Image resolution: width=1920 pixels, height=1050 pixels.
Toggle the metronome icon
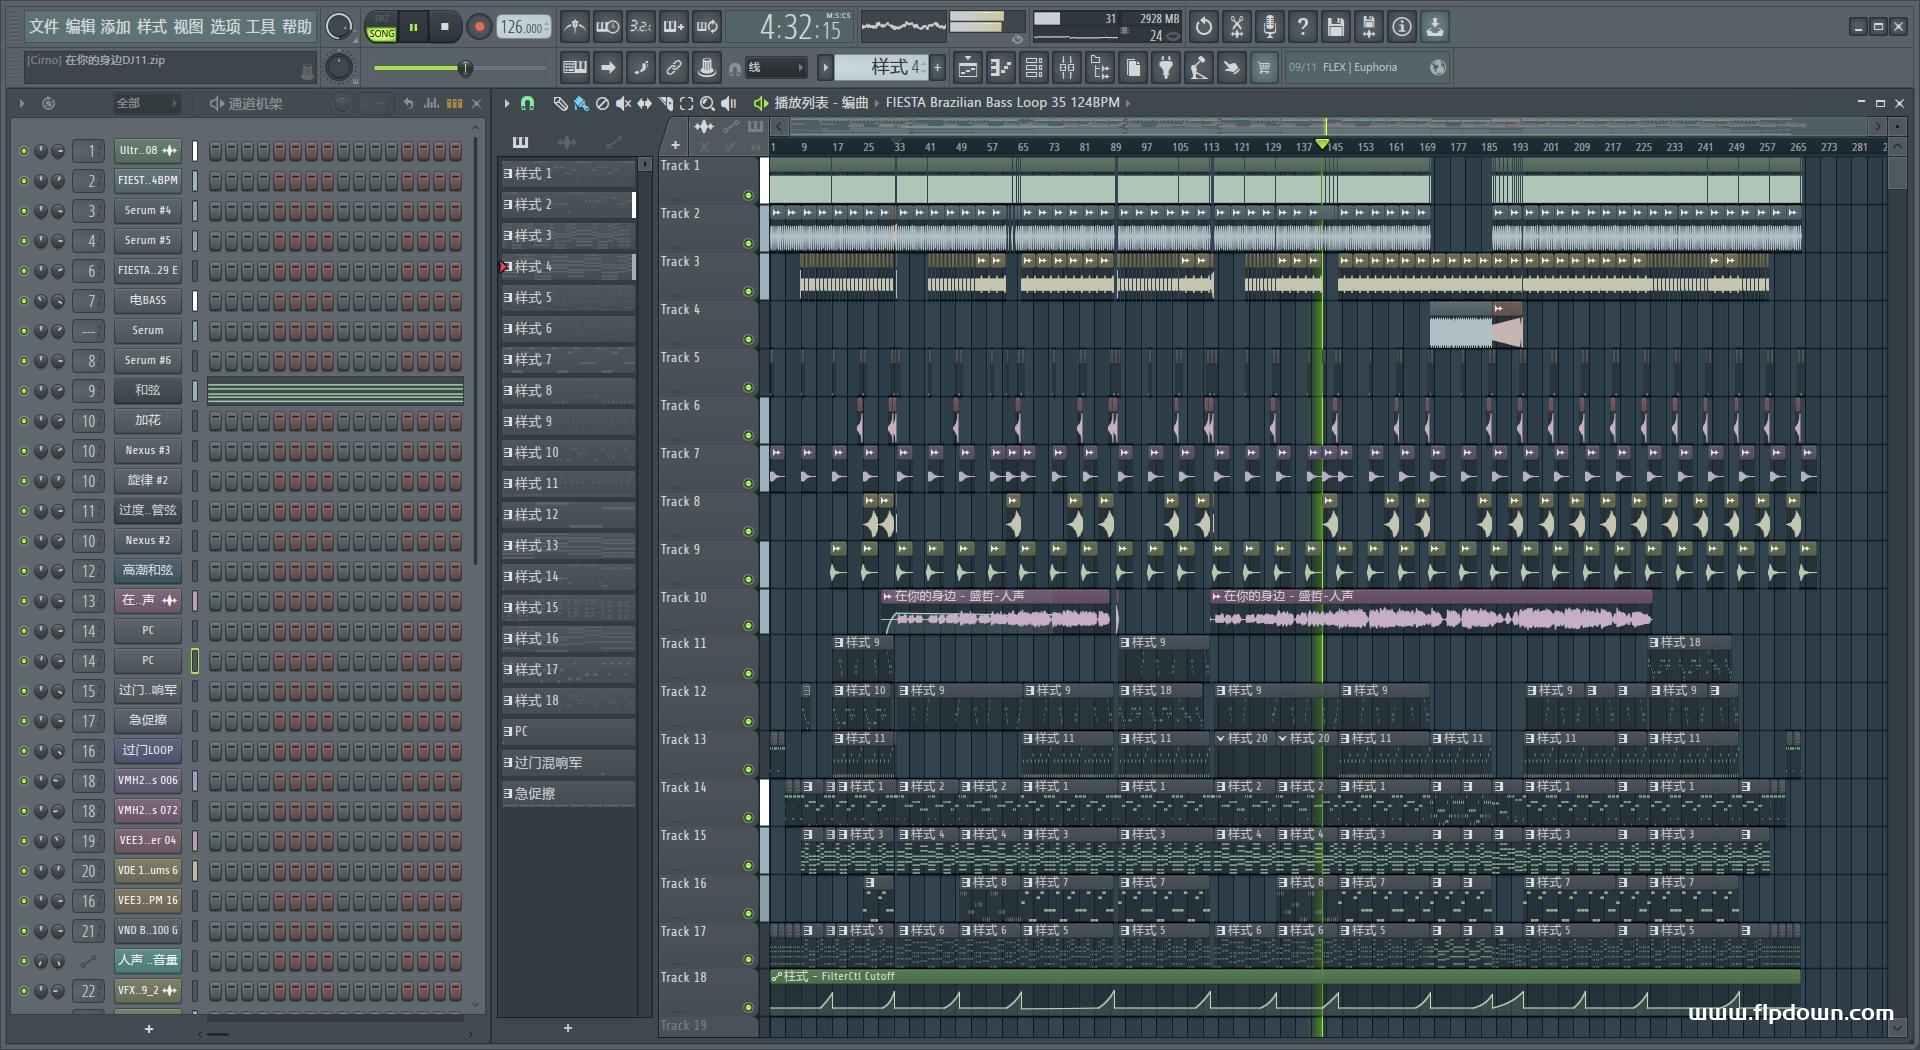[574, 27]
